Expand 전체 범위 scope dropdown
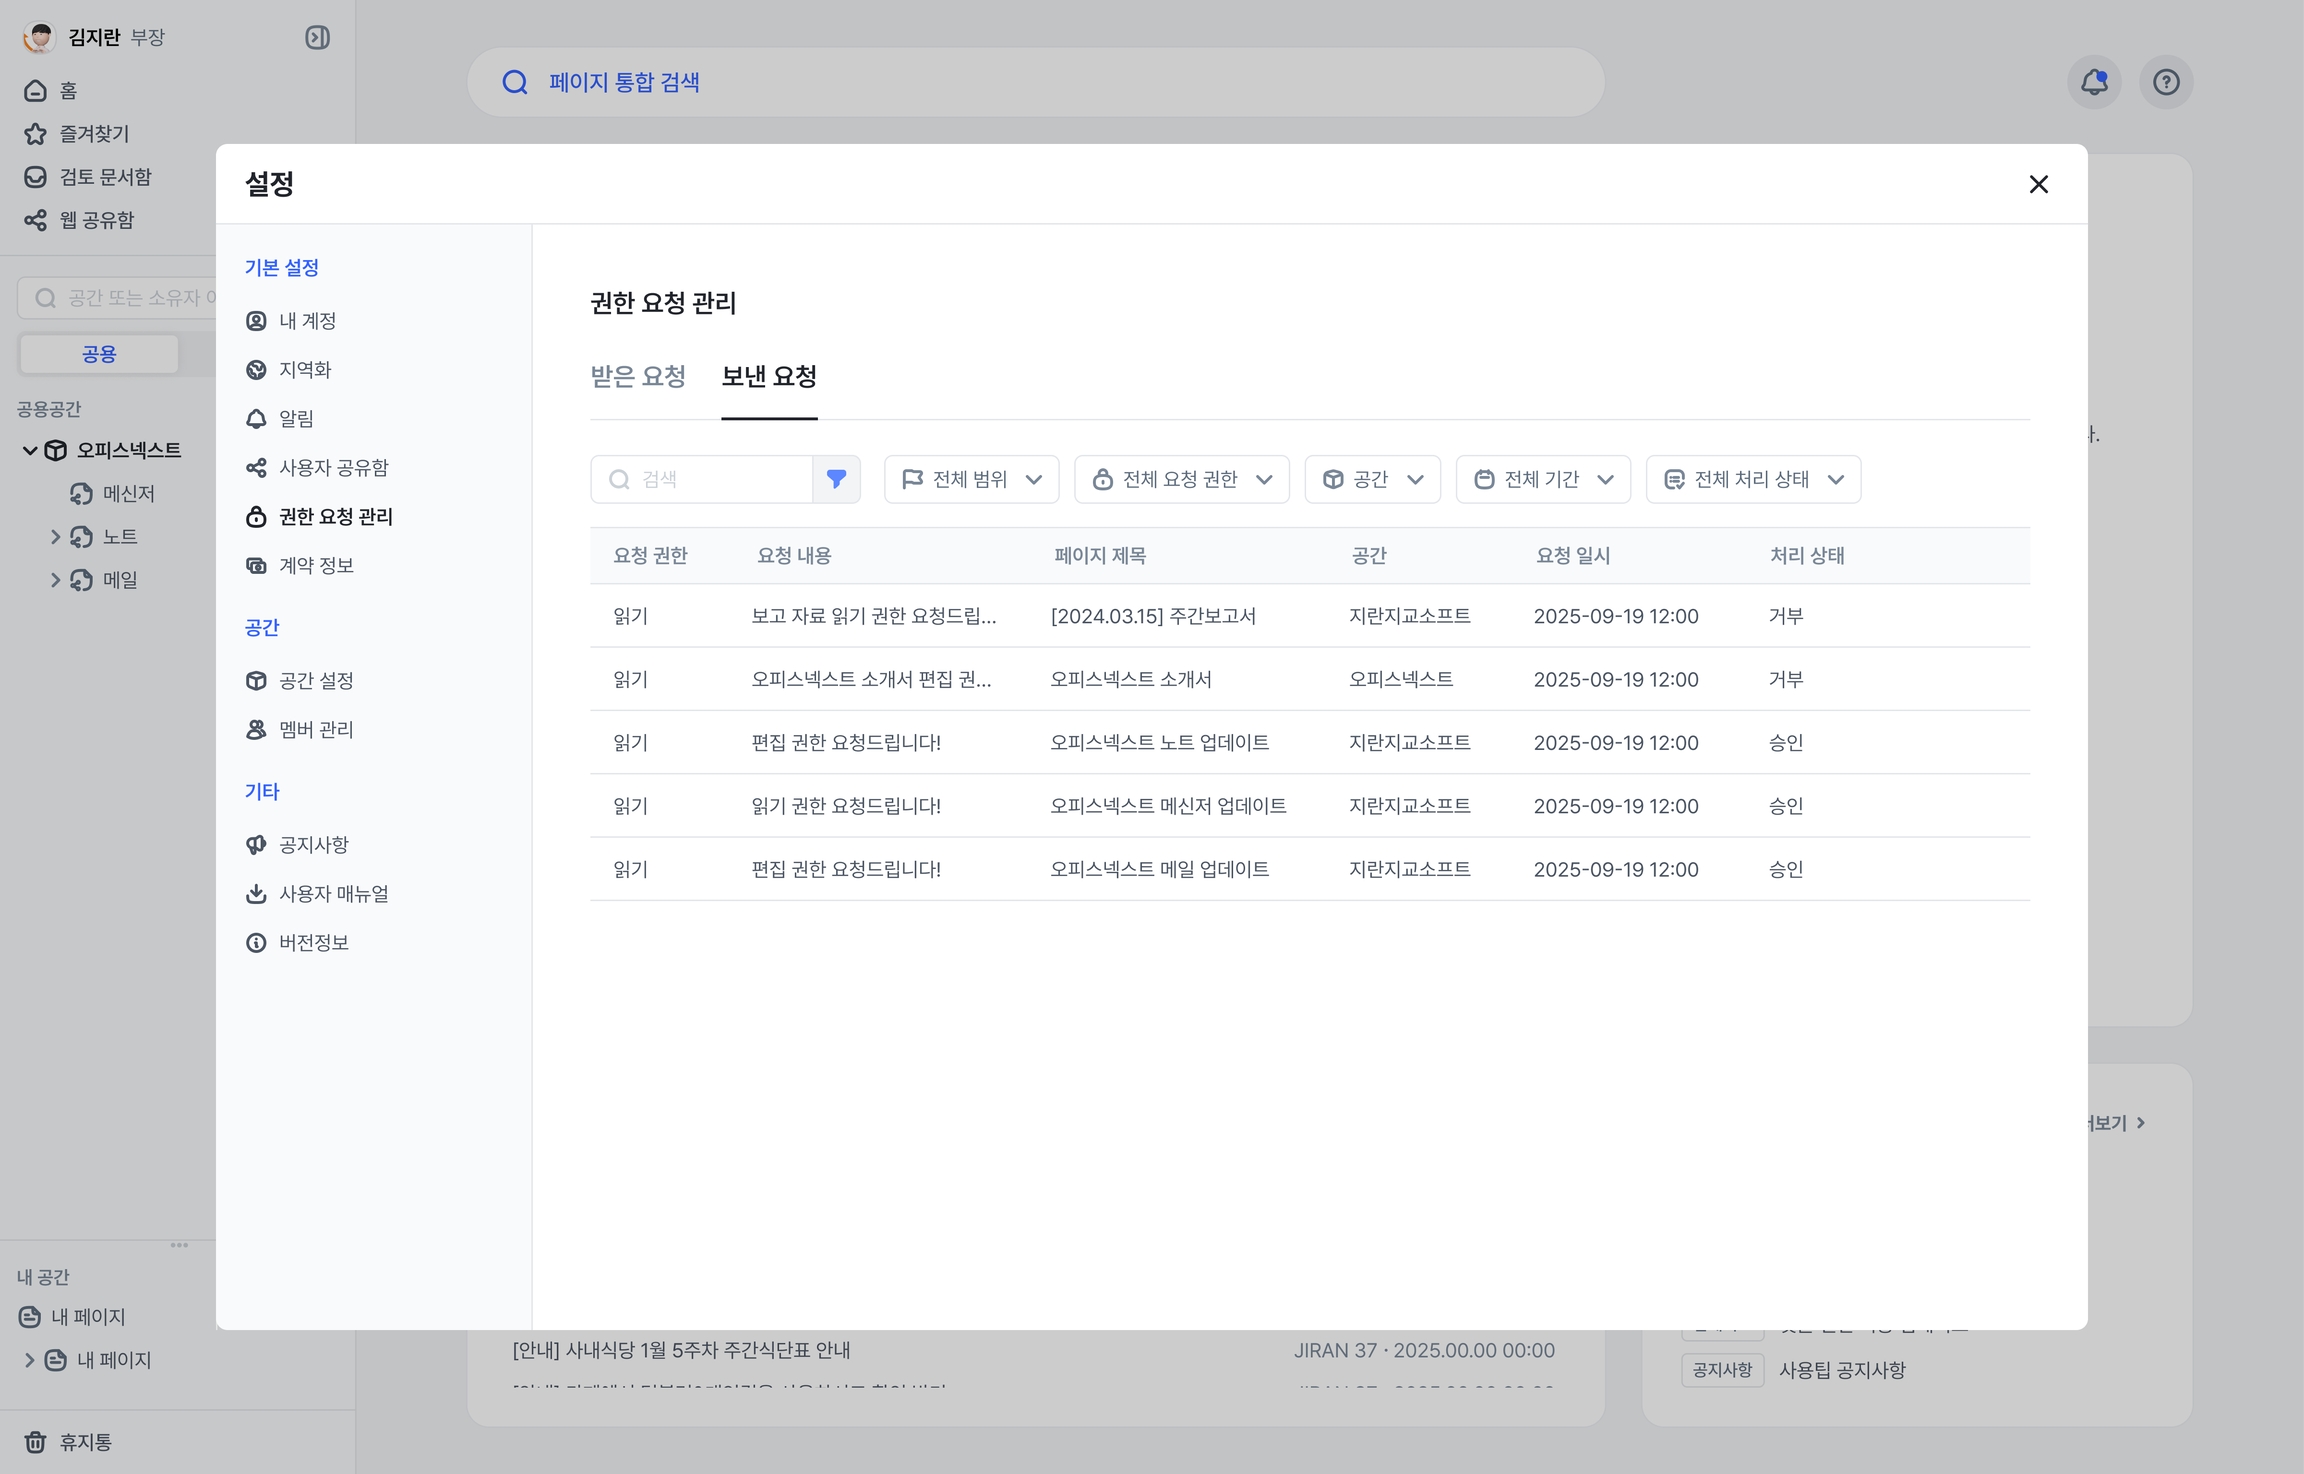This screenshot has height=1474, width=2304. pyautogui.click(x=971, y=480)
